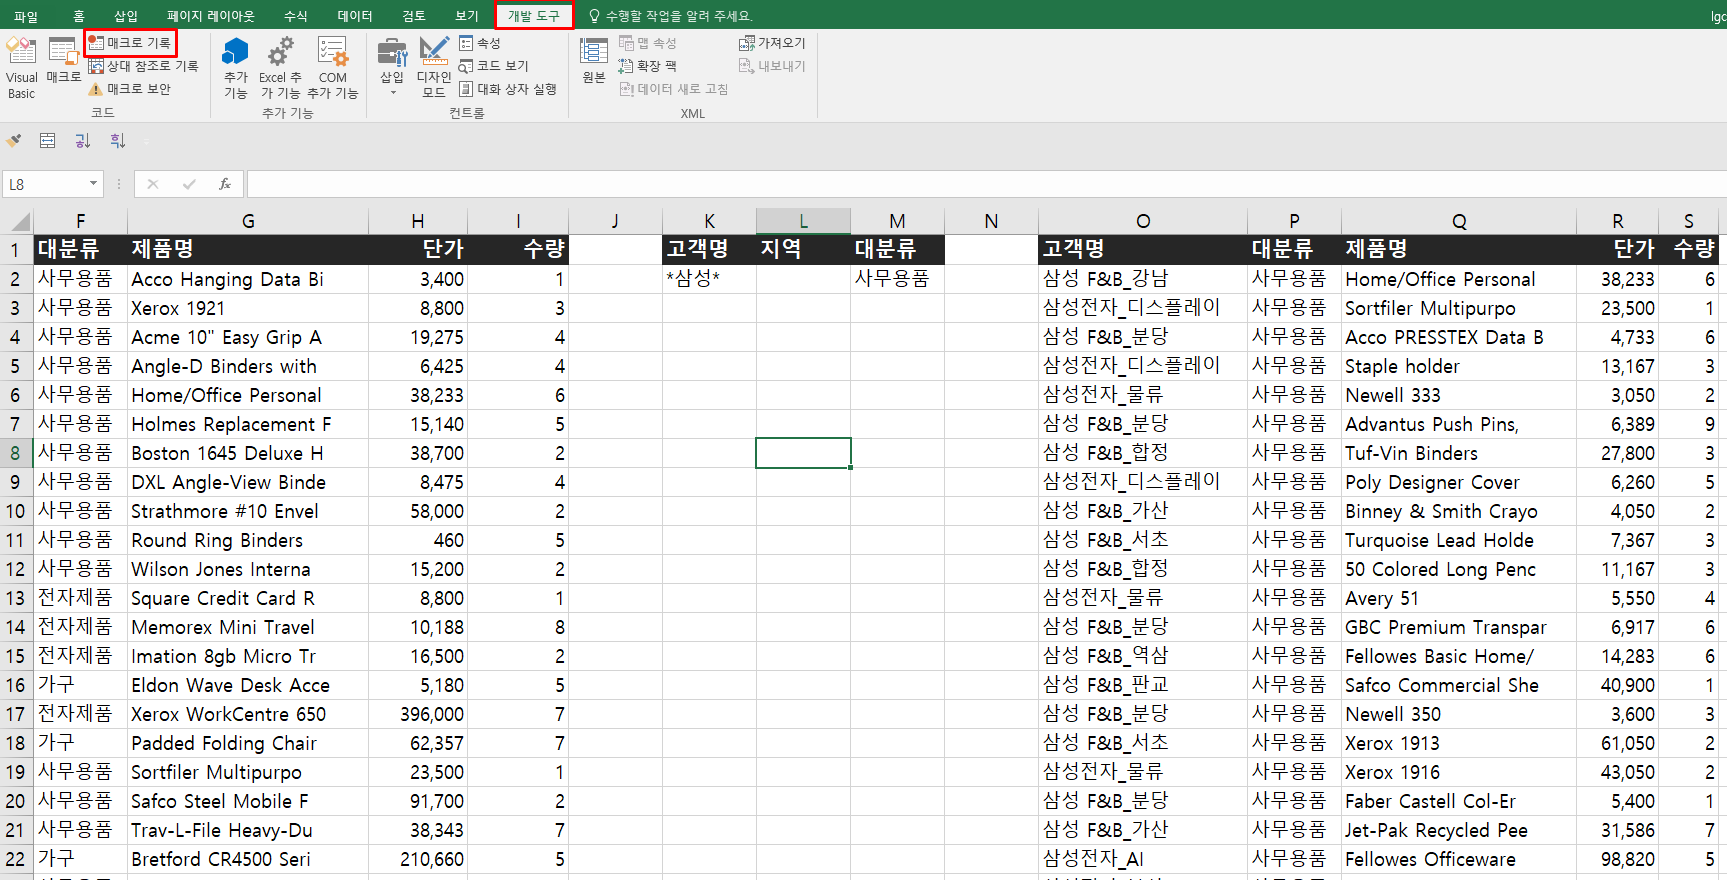Start 매크로 기록 (Record Macro)
This screenshot has height=880, width=1727.
[x=130, y=43]
